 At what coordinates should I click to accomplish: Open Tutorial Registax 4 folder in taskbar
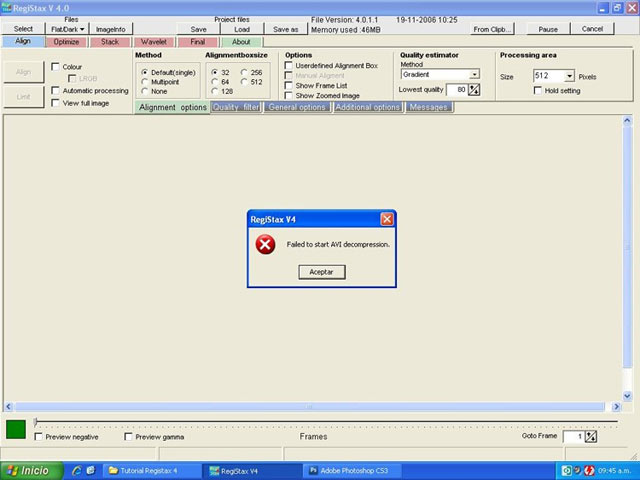coord(148,470)
